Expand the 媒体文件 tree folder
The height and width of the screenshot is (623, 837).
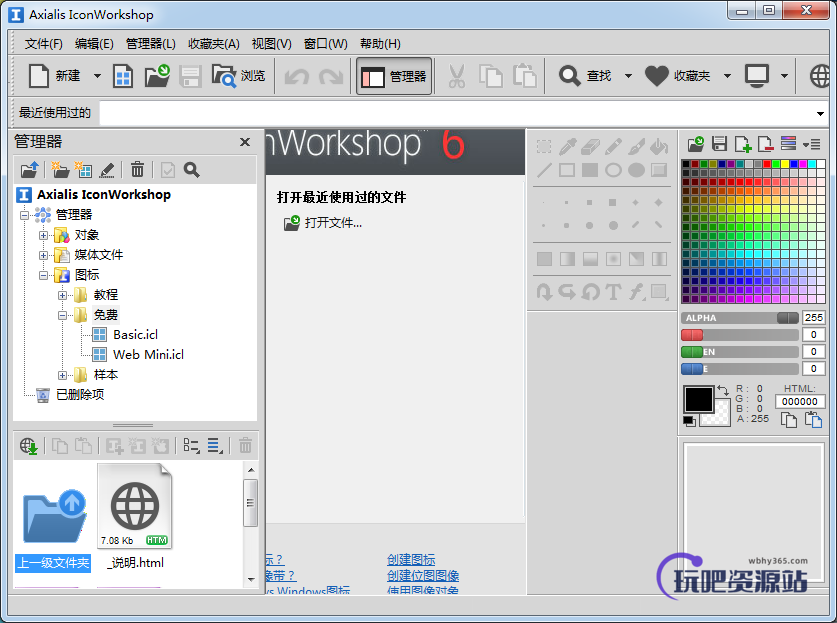pos(43,255)
